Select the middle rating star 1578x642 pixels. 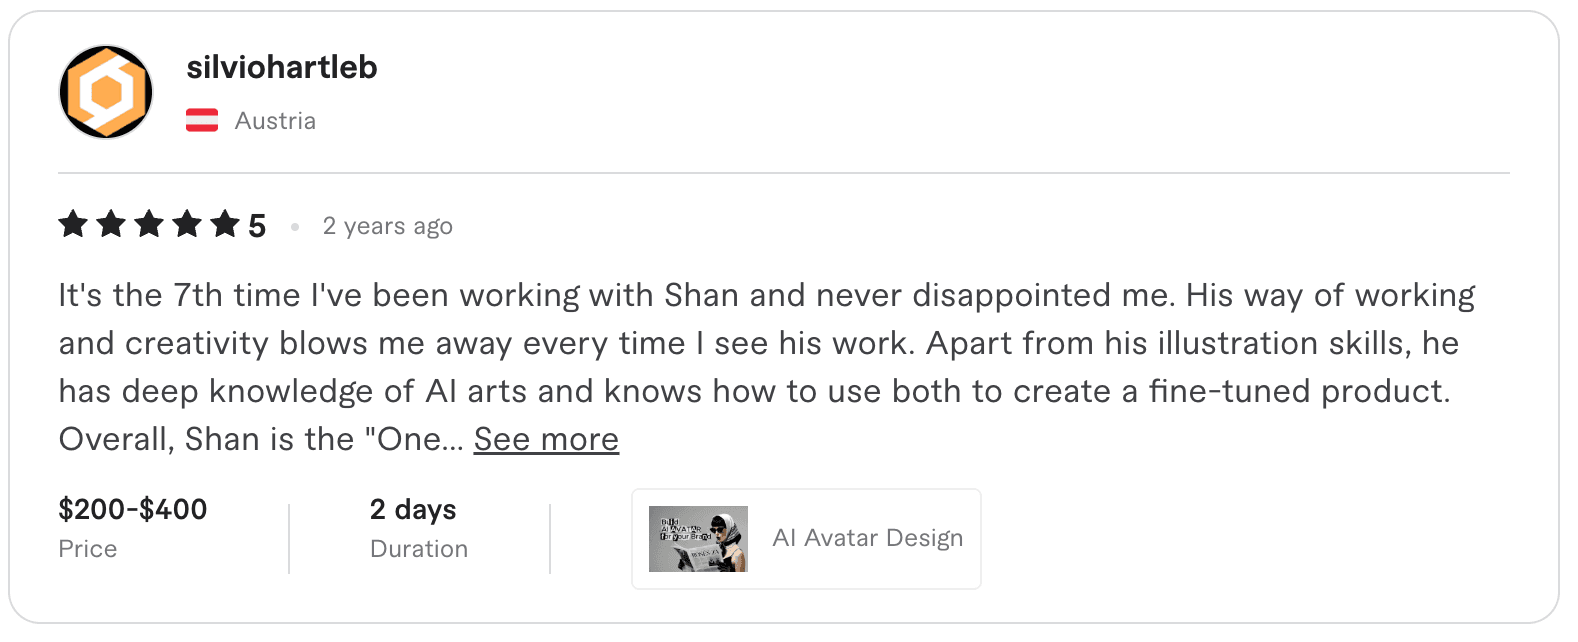click(x=147, y=225)
